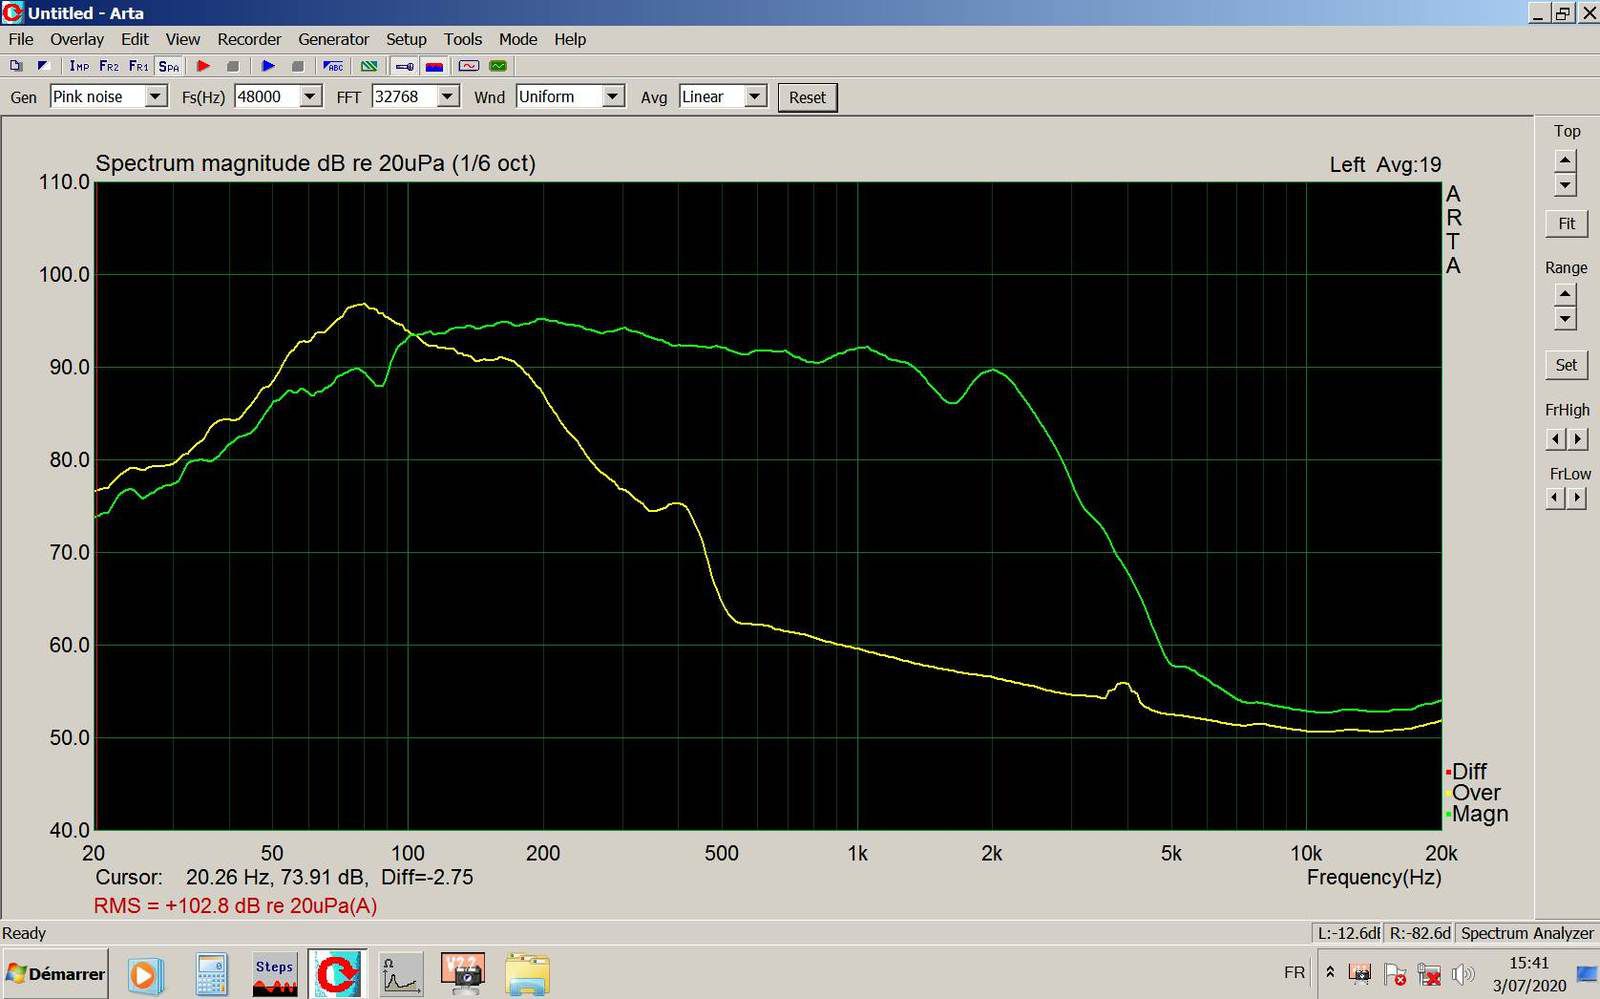Viewport: 1600px width, 999px height.
Task: Open the Démarrer start menu
Action: (x=55, y=974)
